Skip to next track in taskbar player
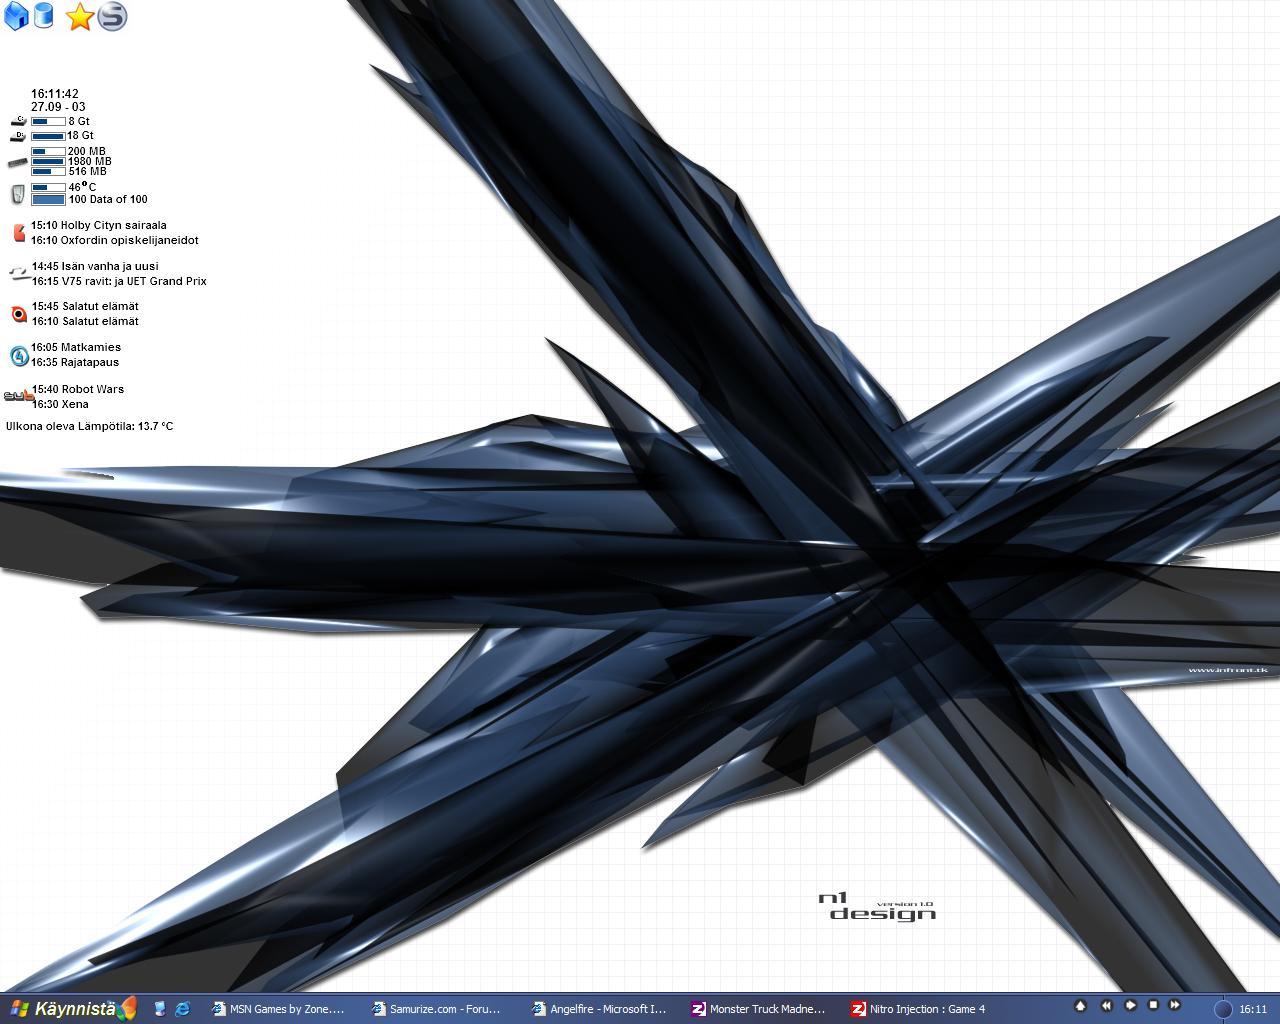1280x1024 pixels. 1175,1005
